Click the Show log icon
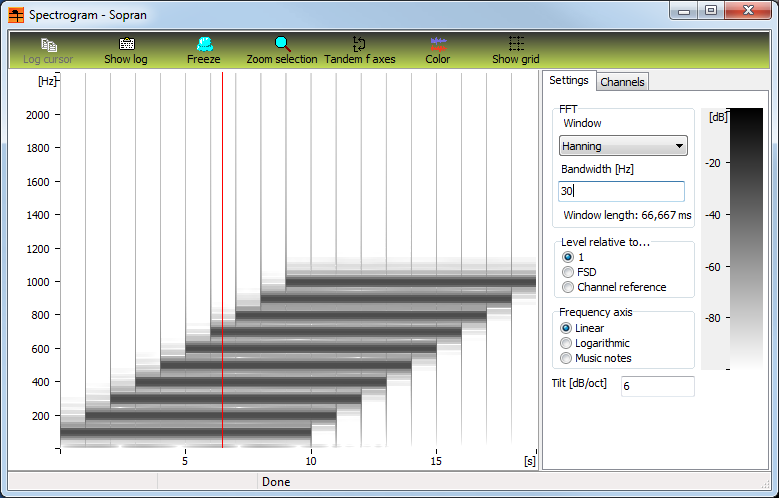The height and width of the screenshot is (498, 779). [x=126, y=45]
